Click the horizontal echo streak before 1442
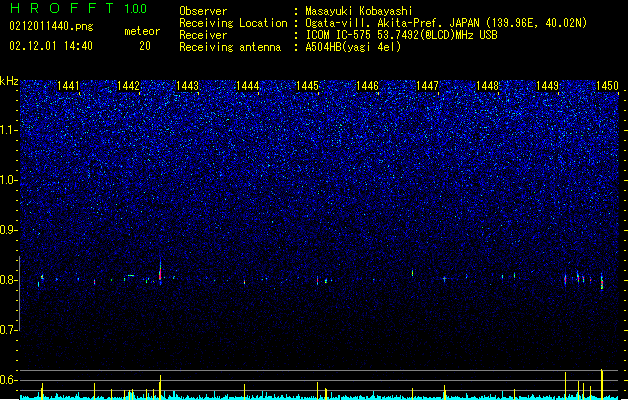 [x=131, y=276]
